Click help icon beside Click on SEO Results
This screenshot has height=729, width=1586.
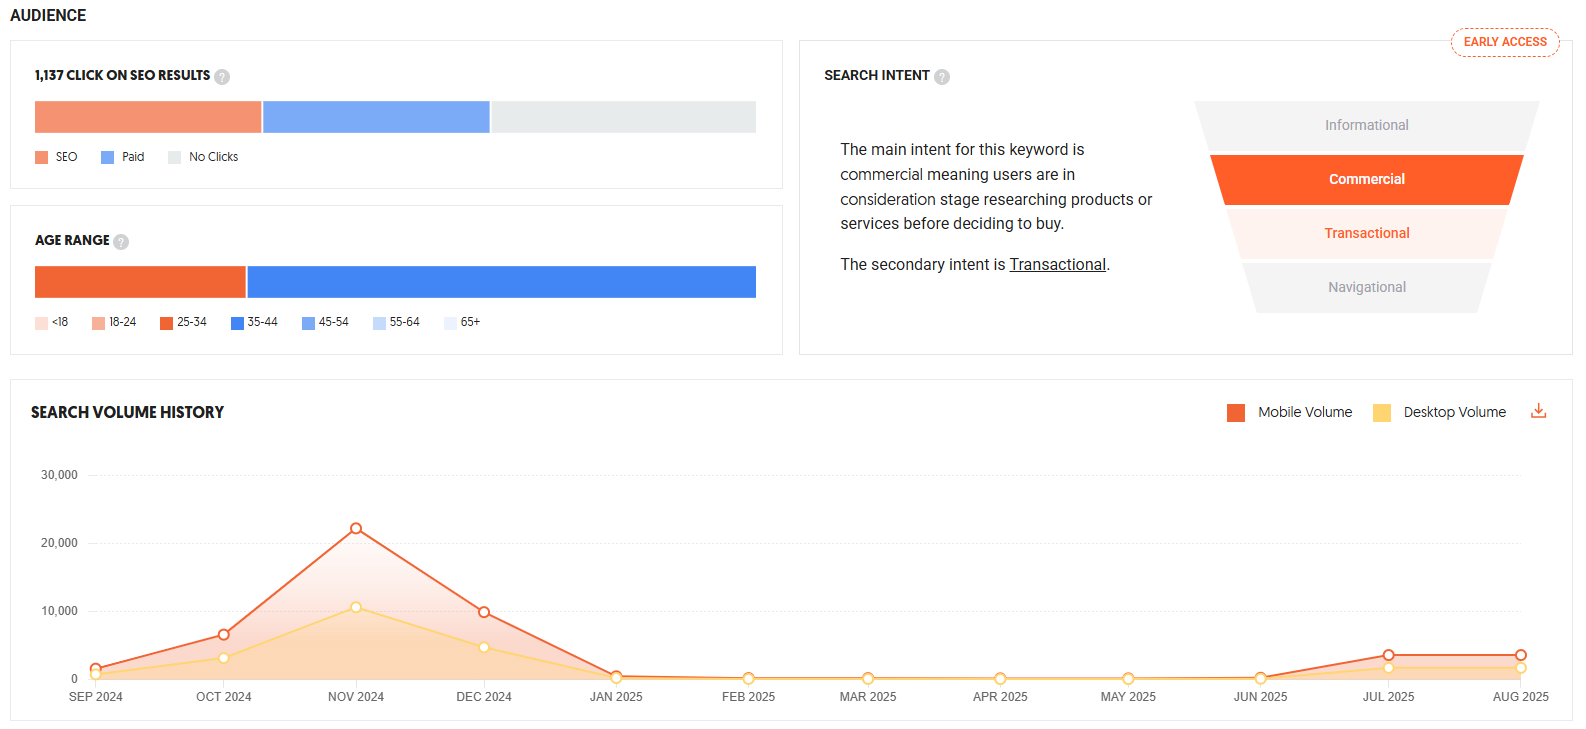[x=222, y=77]
